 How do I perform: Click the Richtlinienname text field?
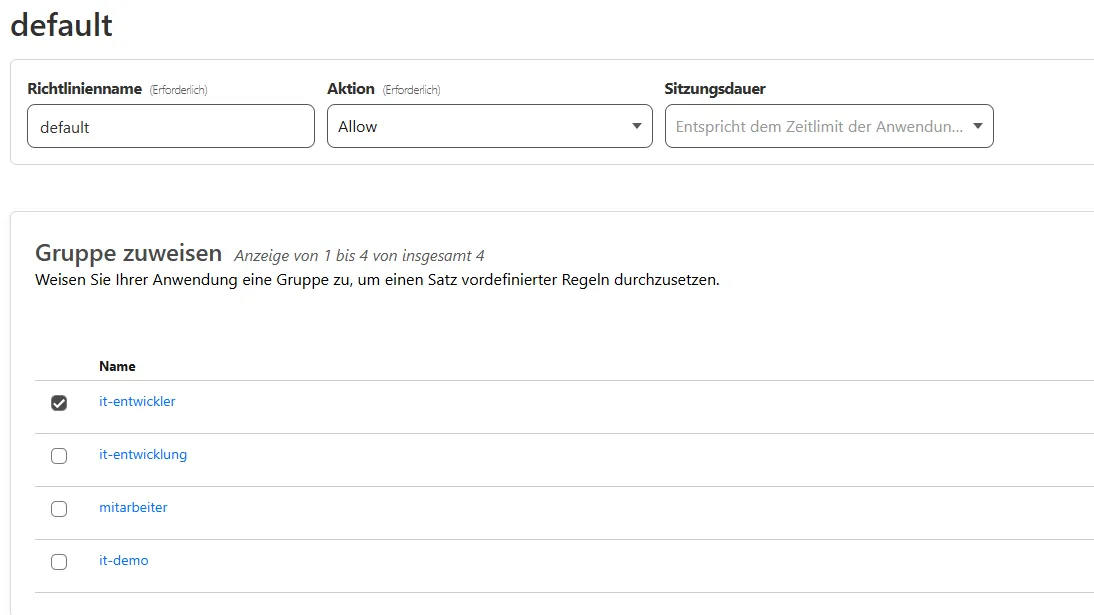click(170, 127)
